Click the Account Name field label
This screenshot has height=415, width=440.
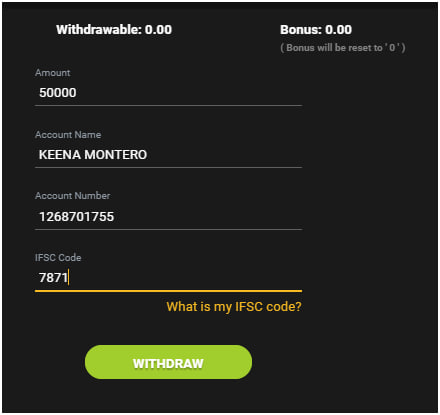(68, 135)
